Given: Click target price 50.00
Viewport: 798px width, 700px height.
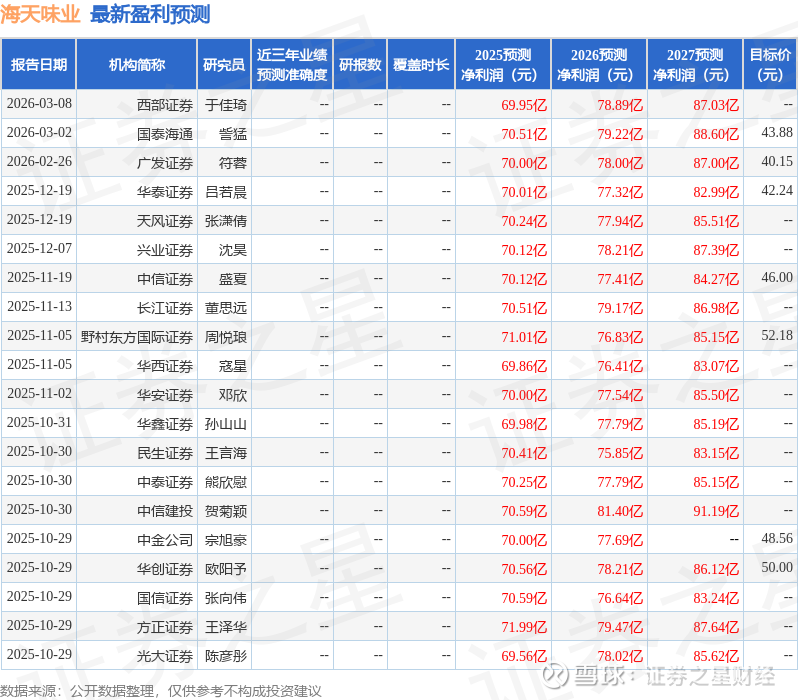Looking at the screenshot, I should pos(777,568).
